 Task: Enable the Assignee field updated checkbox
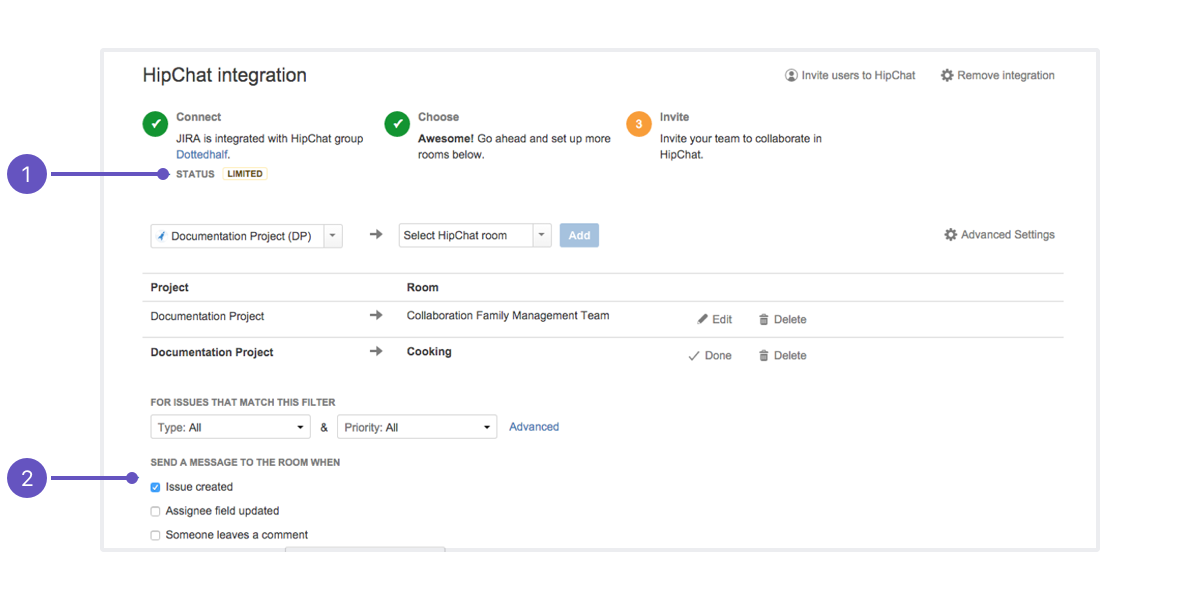155,511
